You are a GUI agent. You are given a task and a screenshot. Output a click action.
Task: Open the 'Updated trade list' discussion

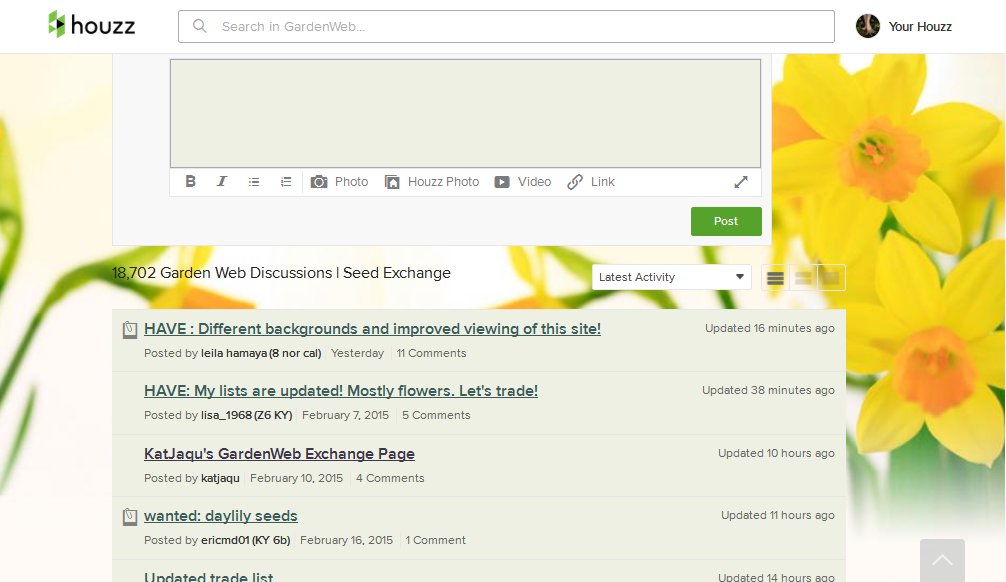[209, 576]
